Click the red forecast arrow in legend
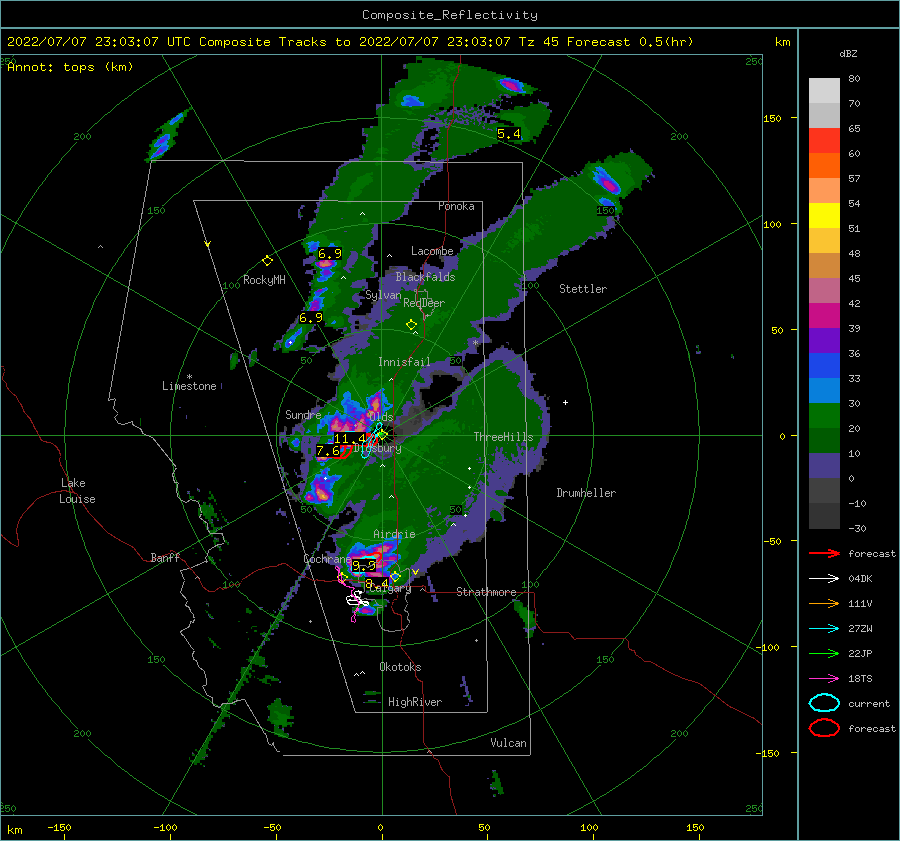The height and width of the screenshot is (841, 900). [x=824, y=553]
